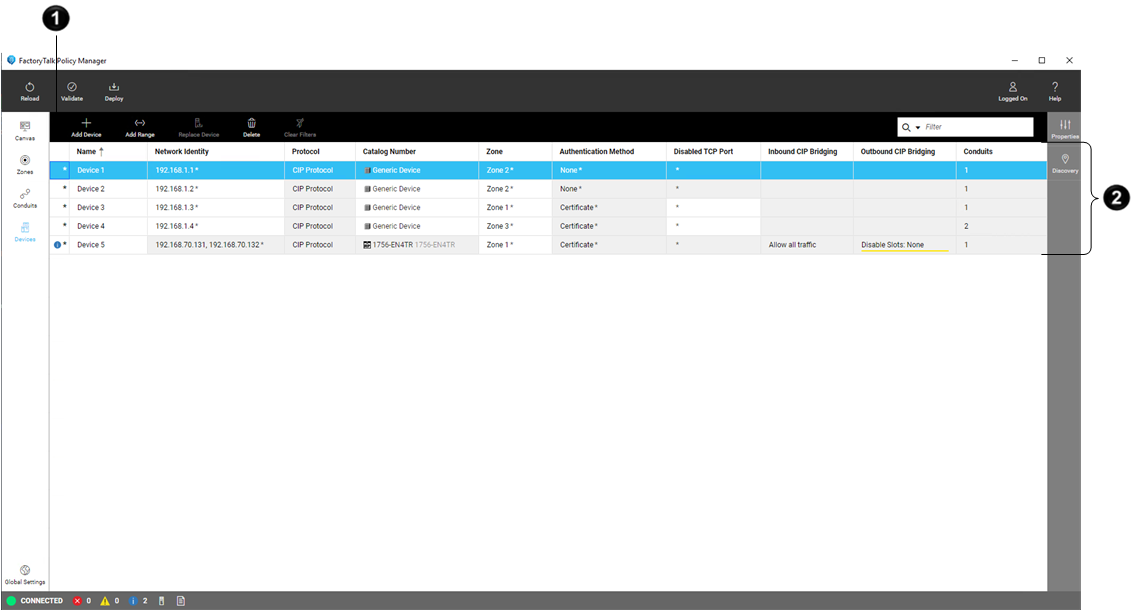This screenshot has width=1135, height=611.
Task: Delete the selected device
Action: coord(252,123)
